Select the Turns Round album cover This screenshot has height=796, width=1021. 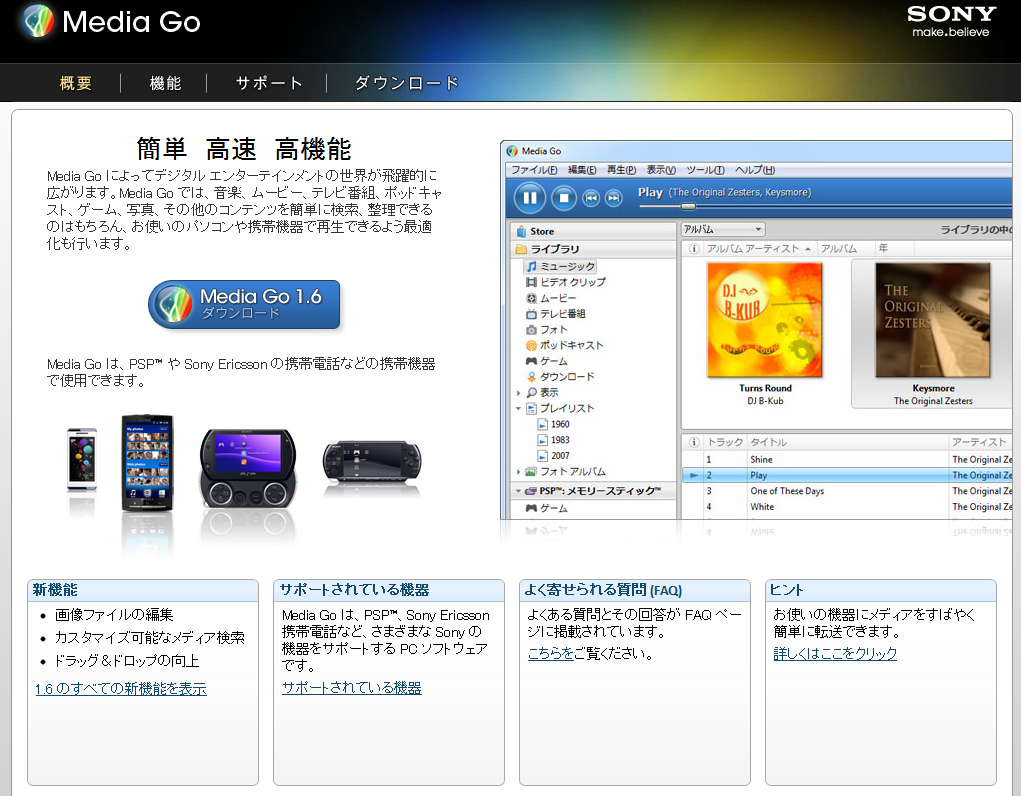click(x=764, y=320)
